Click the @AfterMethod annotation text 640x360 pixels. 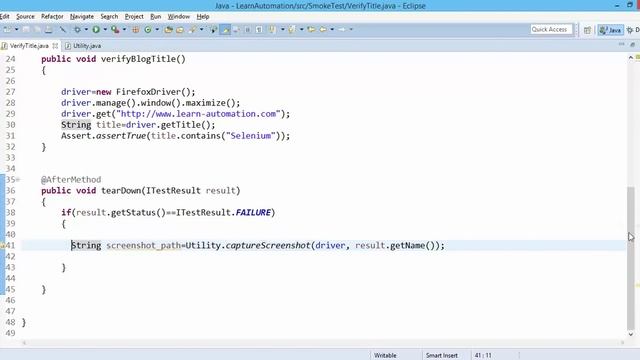(71, 180)
